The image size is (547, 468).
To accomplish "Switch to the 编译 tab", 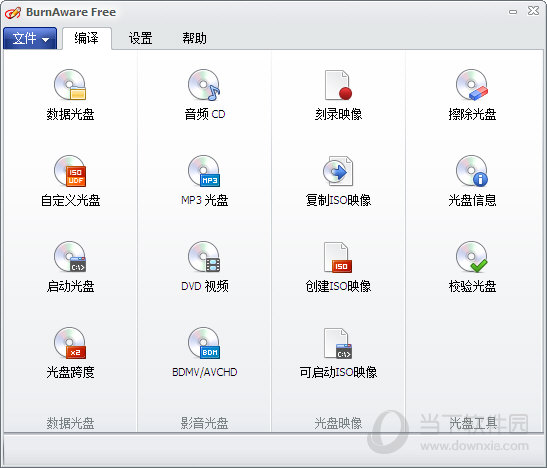I will pyautogui.click(x=87, y=38).
